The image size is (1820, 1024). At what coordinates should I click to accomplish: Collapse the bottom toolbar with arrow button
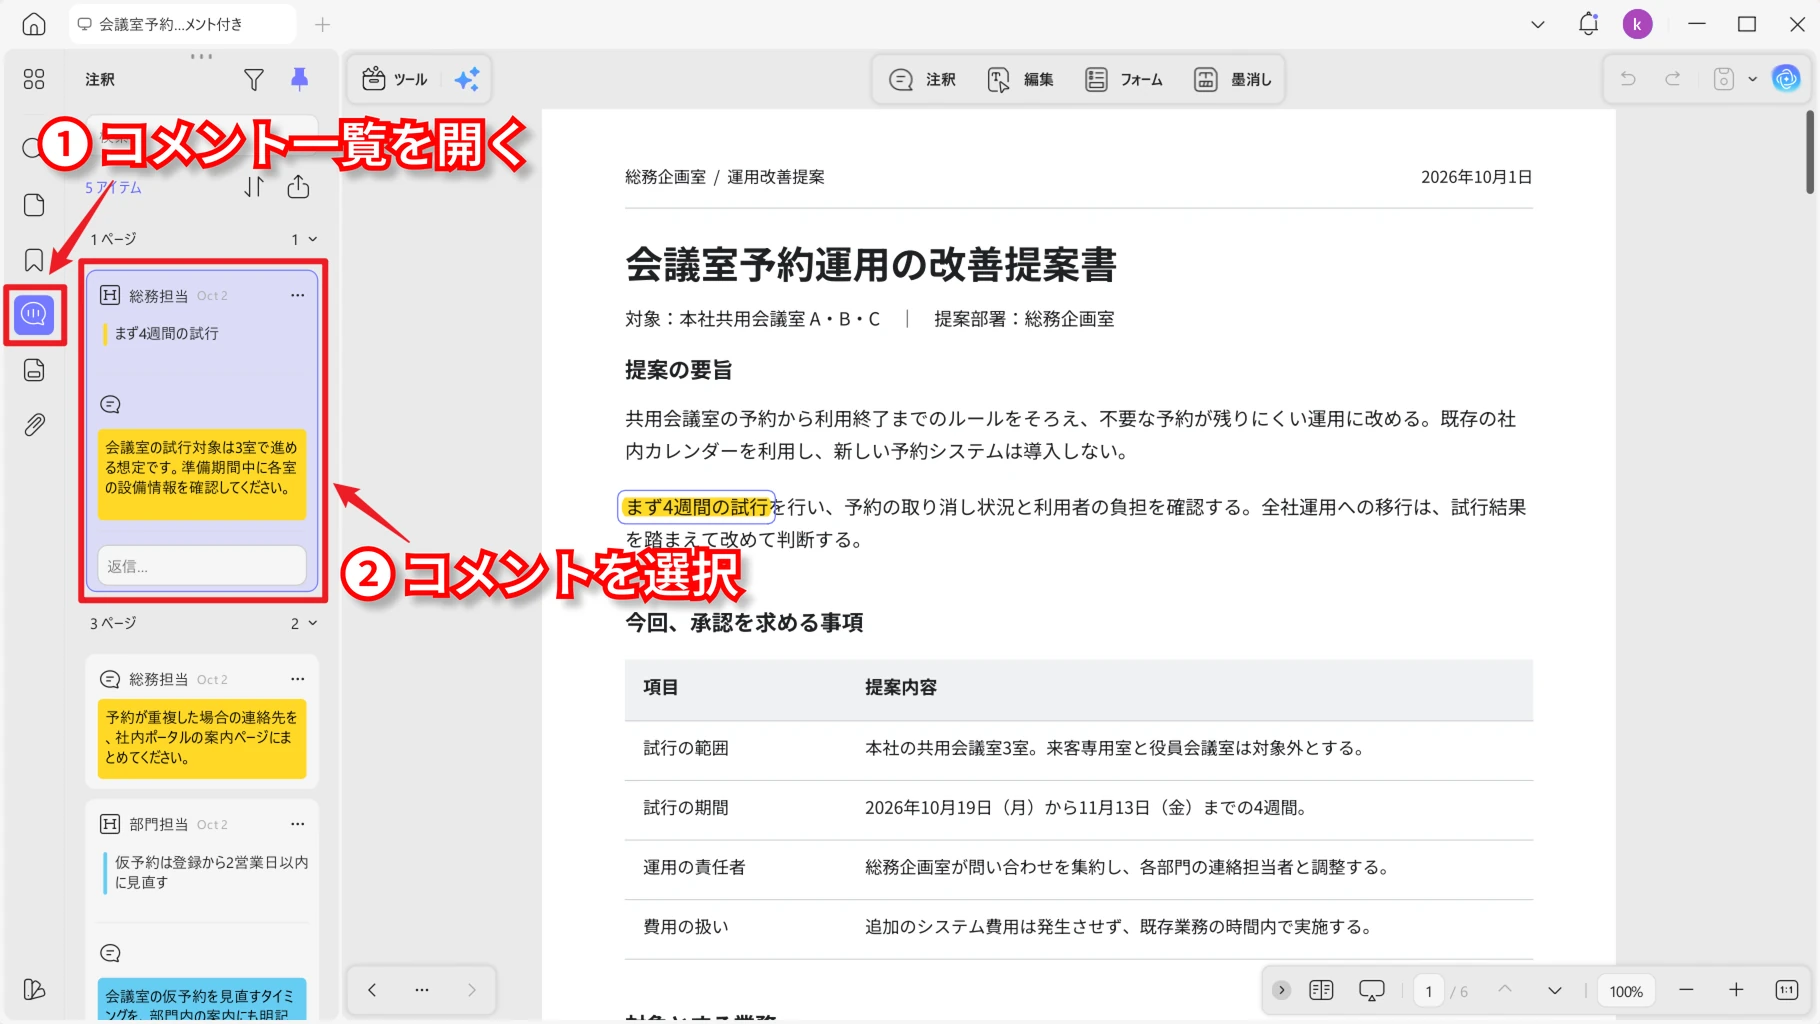pyautogui.click(x=1281, y=990)
